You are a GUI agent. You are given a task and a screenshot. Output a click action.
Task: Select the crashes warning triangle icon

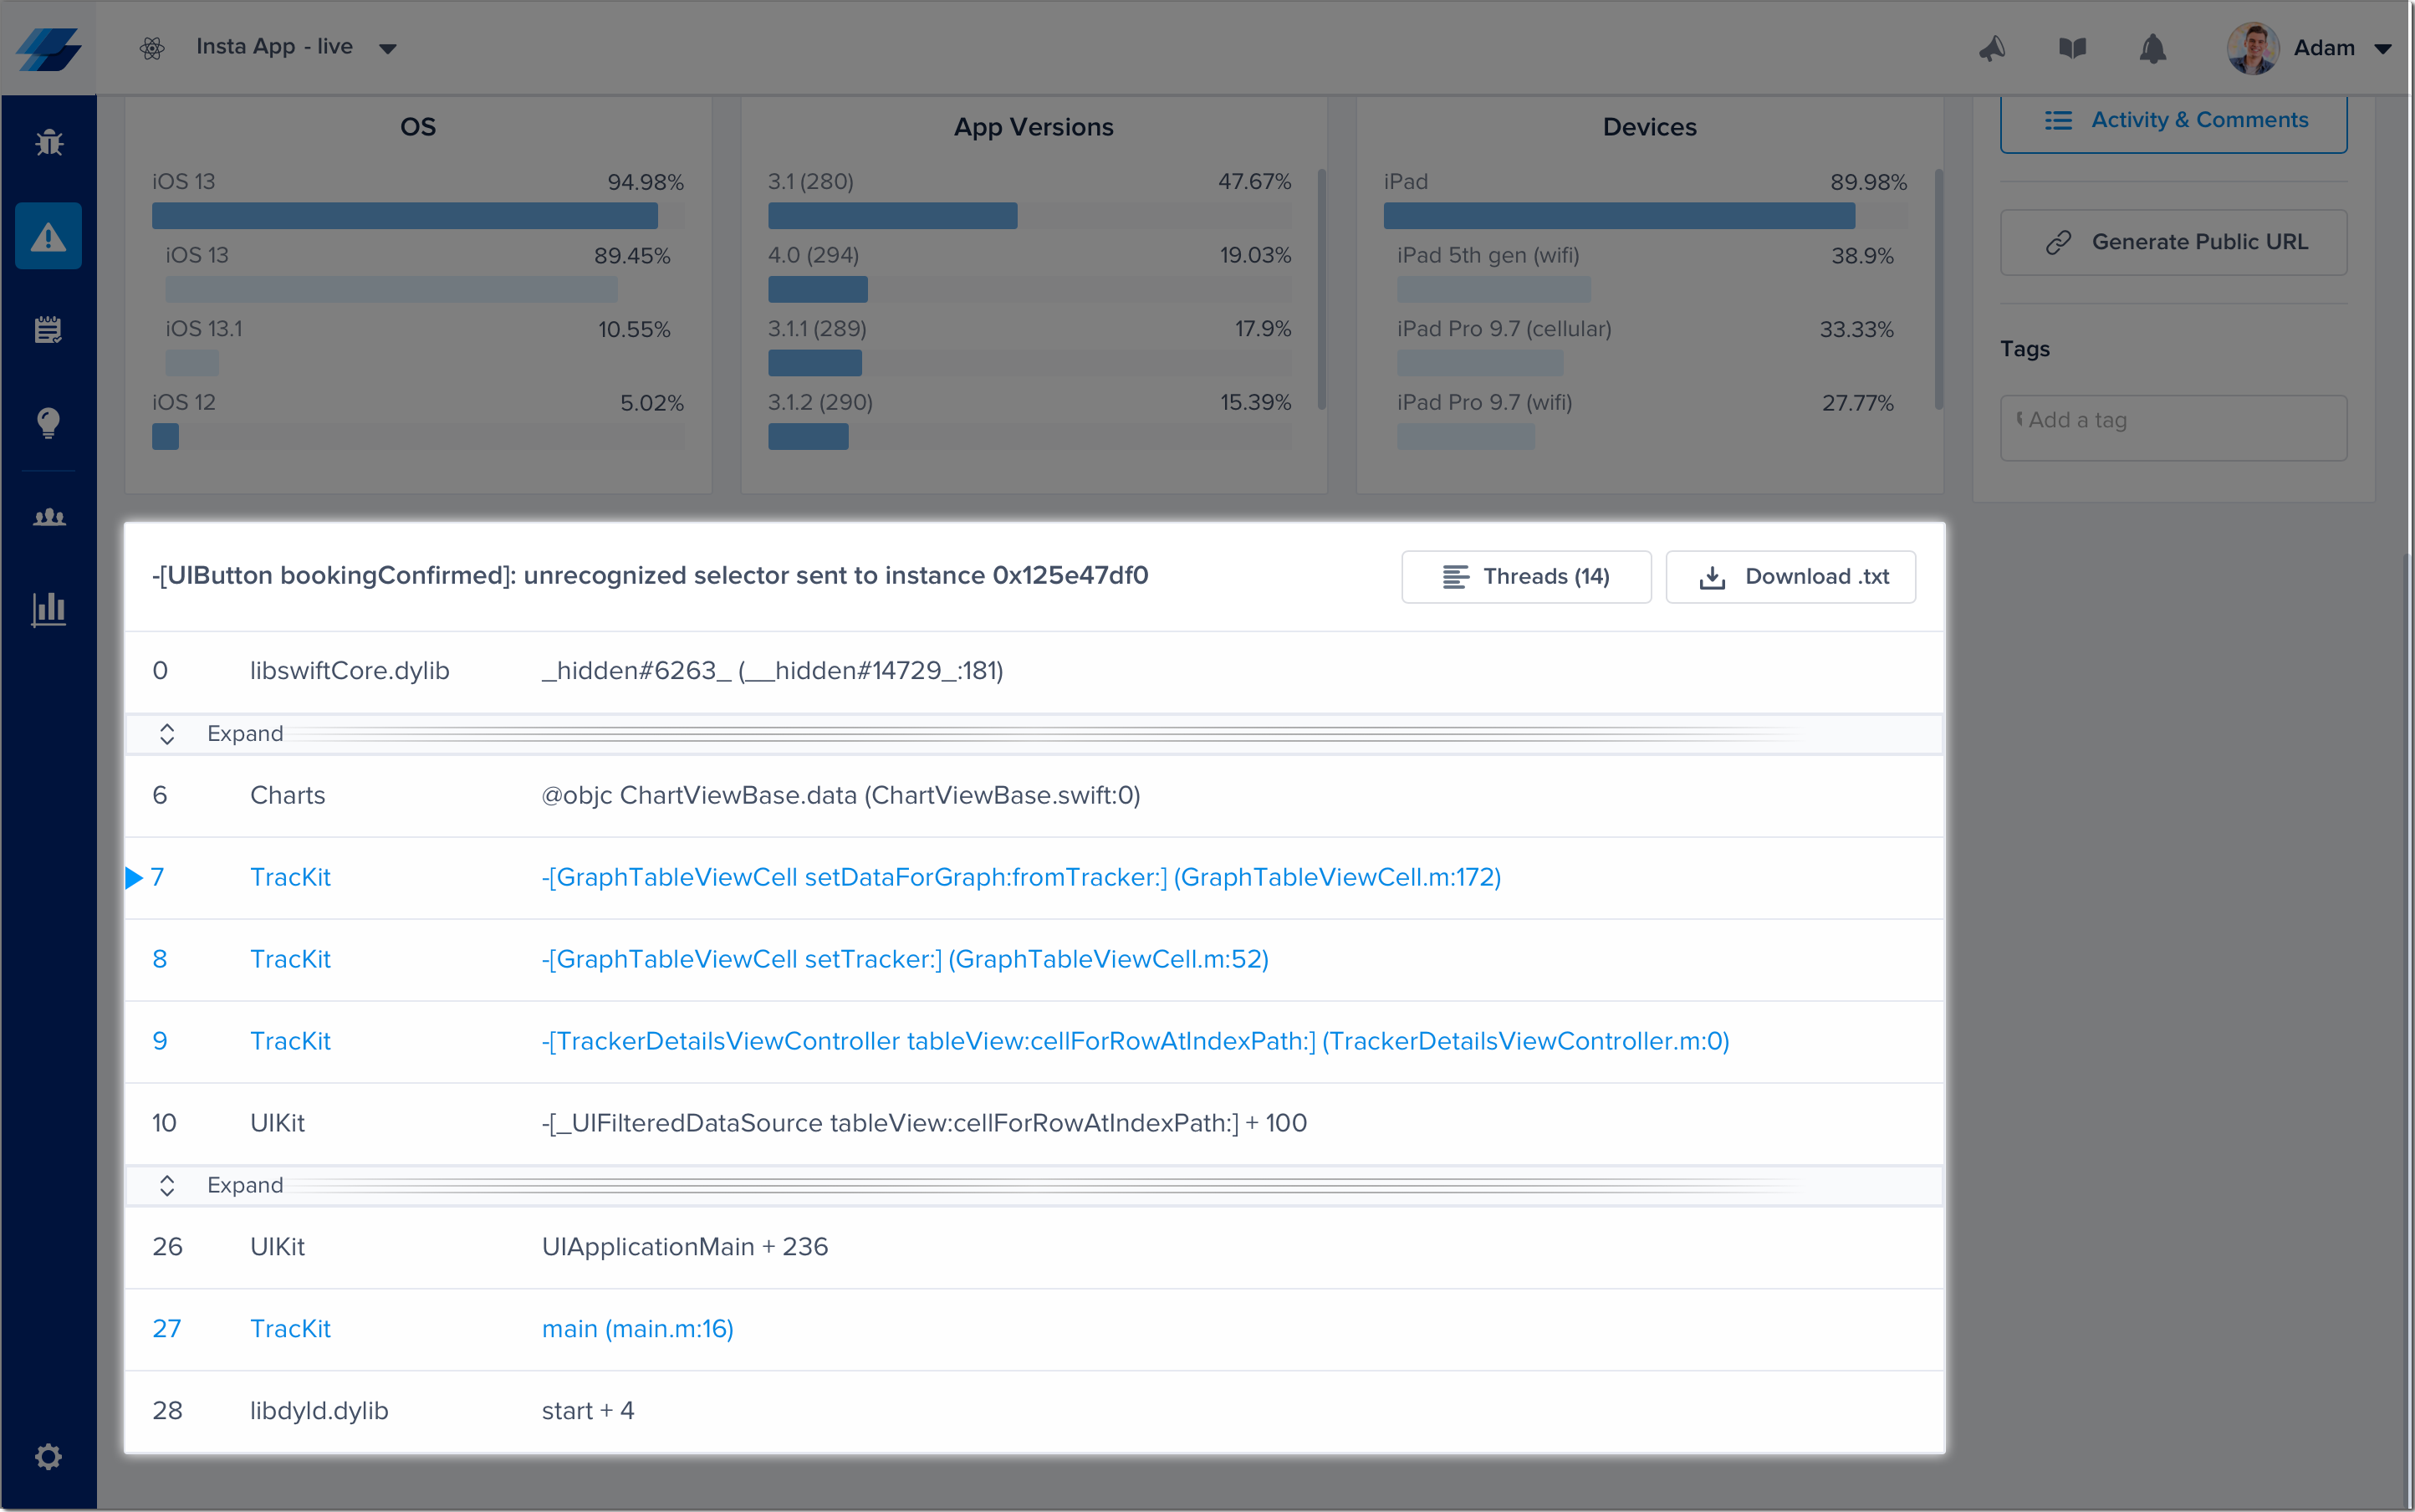pos(48,237)
